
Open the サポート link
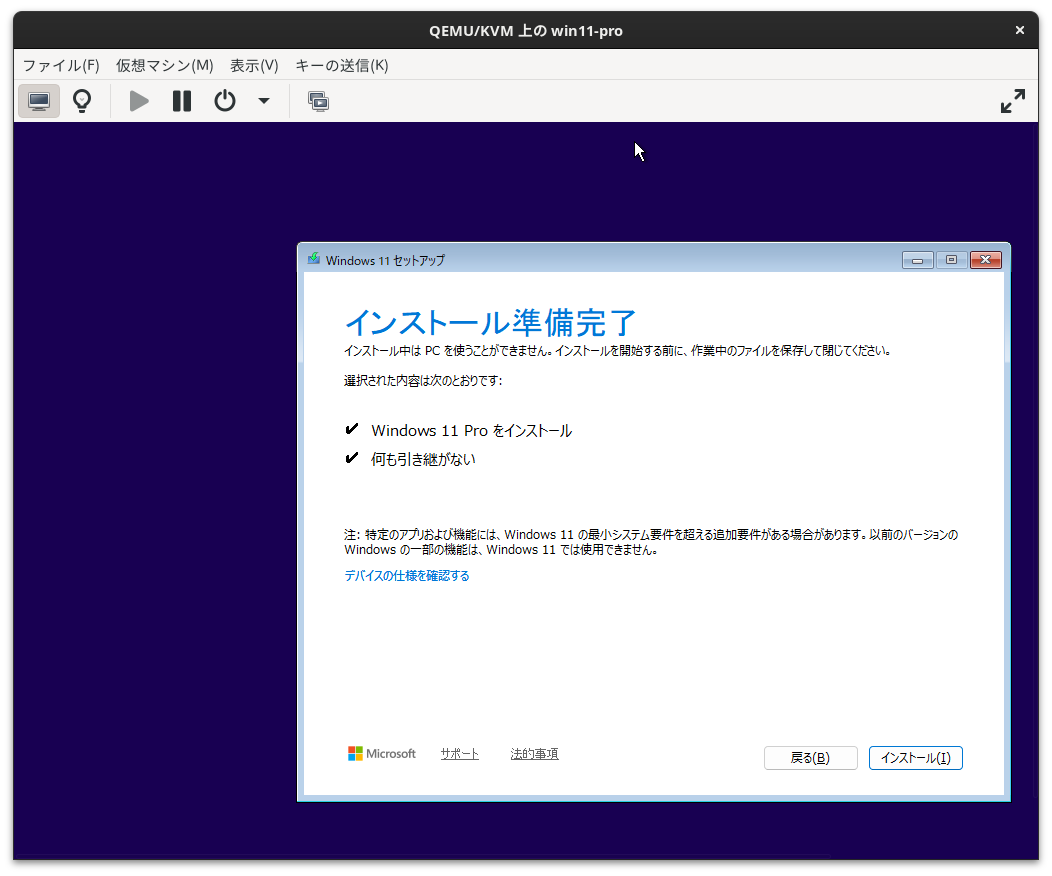point(459,753)
